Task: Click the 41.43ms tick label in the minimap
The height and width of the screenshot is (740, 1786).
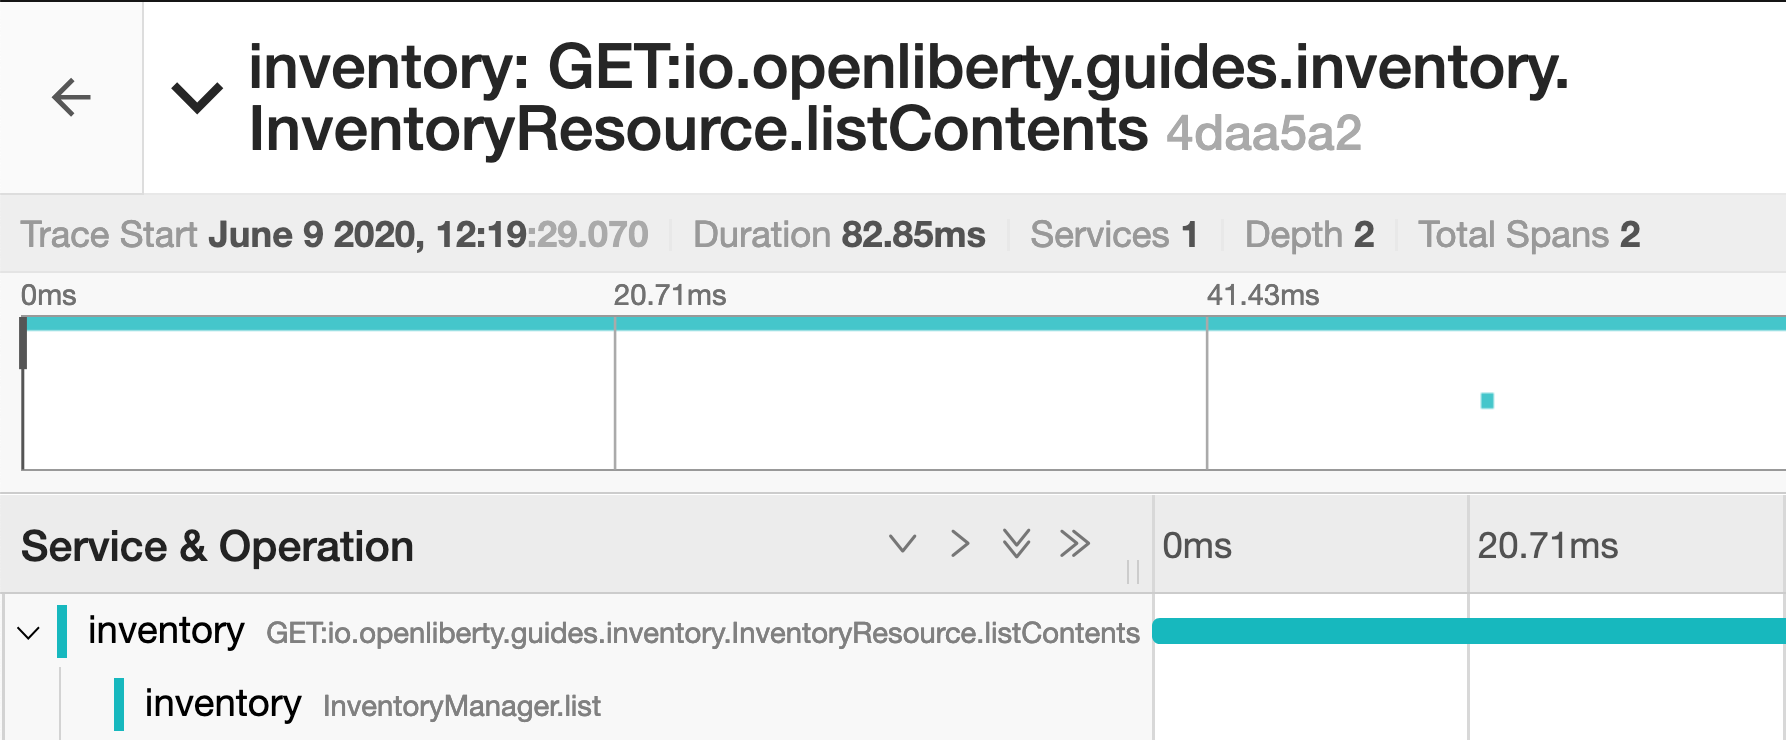Action: point(1263,295)
